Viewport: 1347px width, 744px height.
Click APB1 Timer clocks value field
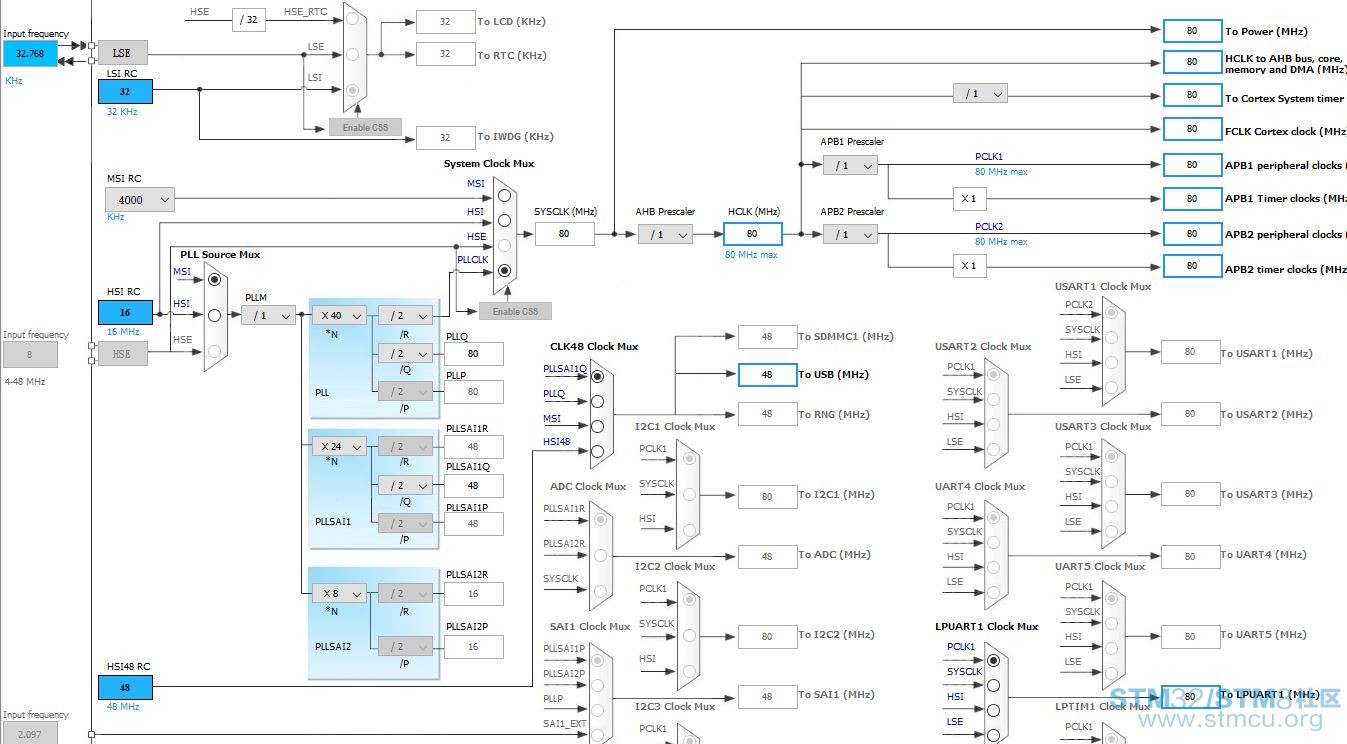(1192, 198)
